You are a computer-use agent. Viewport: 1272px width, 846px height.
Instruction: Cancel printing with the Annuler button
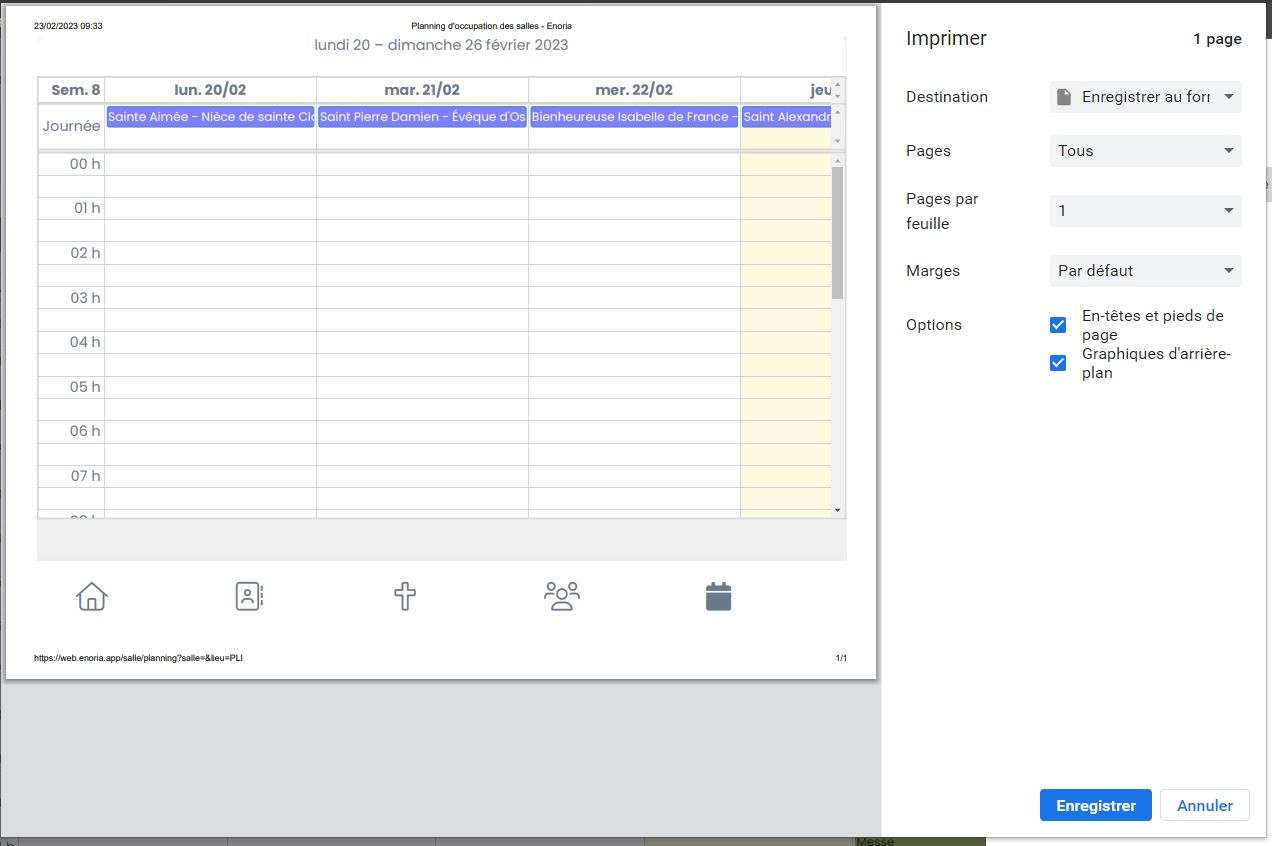(x=1204, y=806)
